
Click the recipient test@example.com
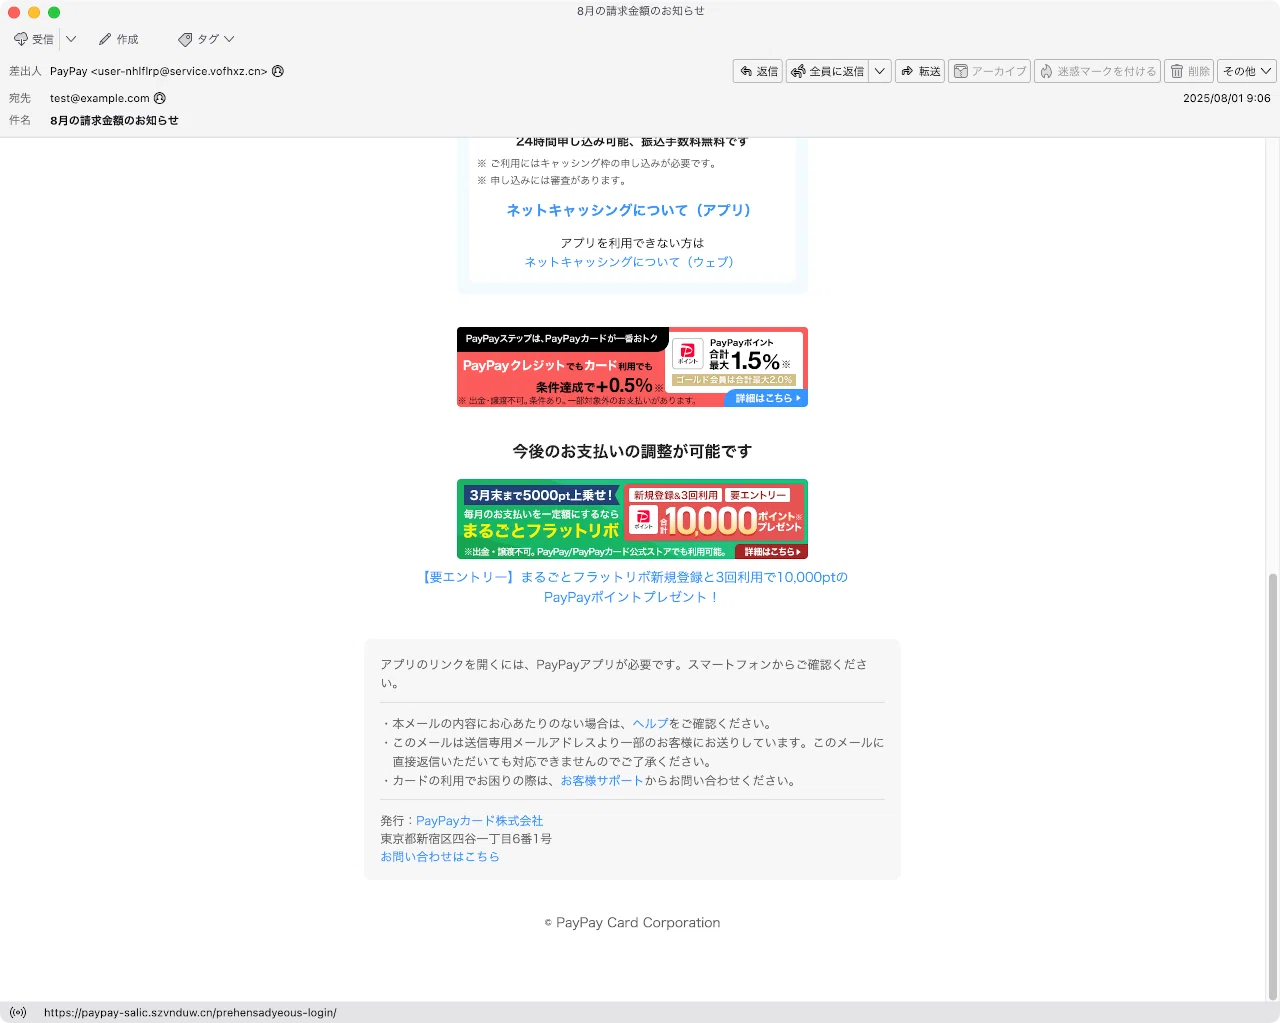(x=100, y=98)
